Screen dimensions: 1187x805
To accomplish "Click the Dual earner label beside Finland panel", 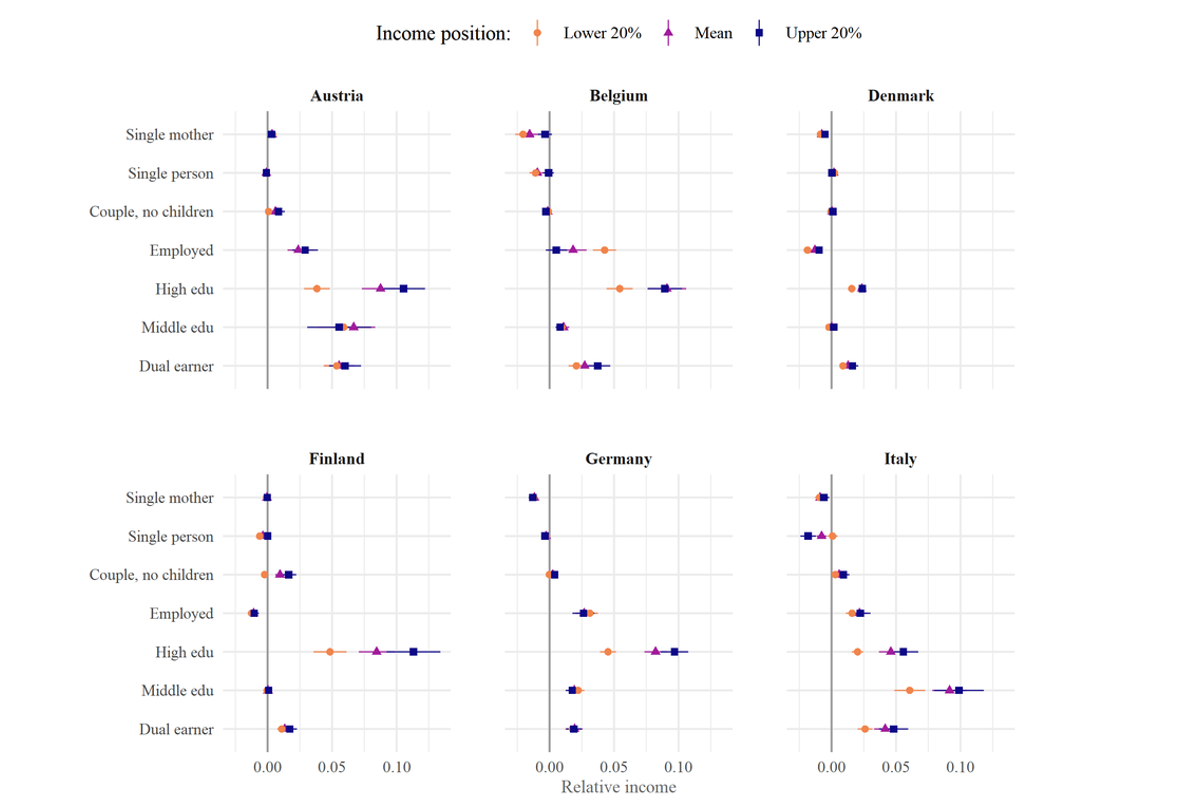I will click(x=176, y=729).
